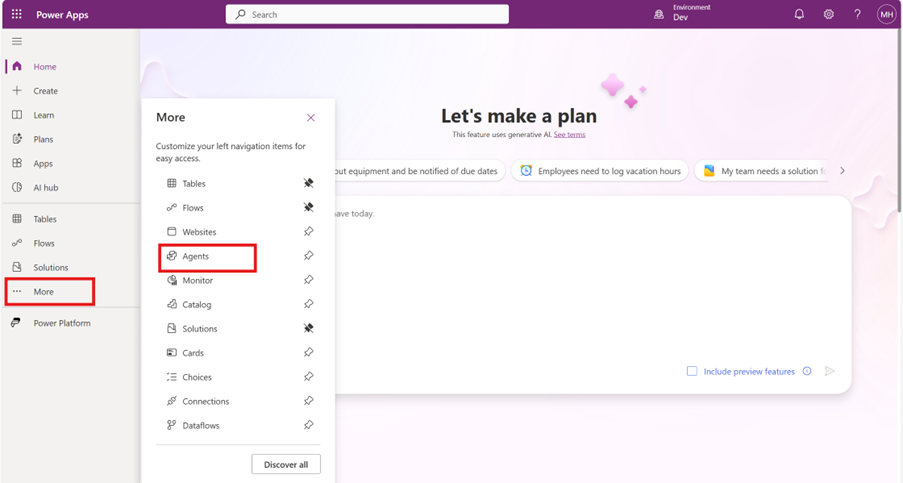Show next suggestion prompts with chevron

[x=842, y=171]
